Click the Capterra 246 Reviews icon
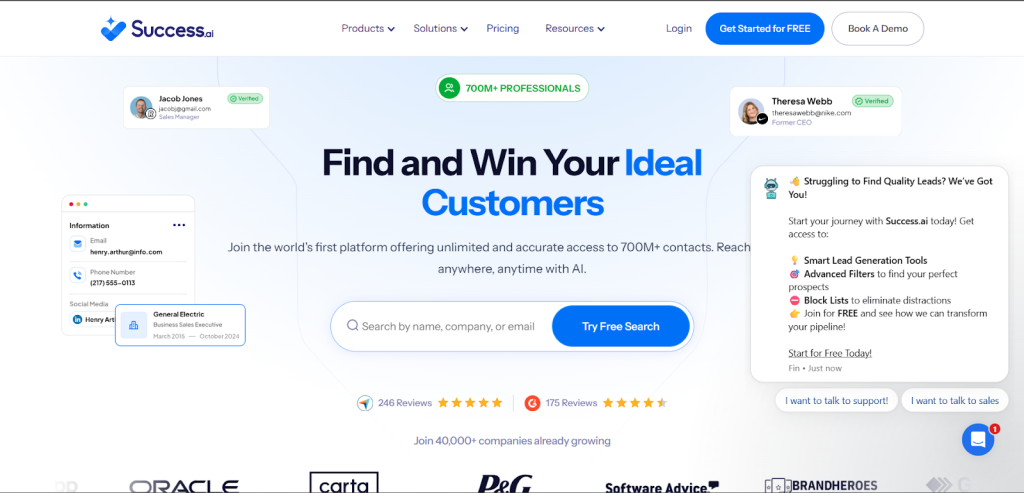This screenshot has height=493, width=1024. [364, 403]
